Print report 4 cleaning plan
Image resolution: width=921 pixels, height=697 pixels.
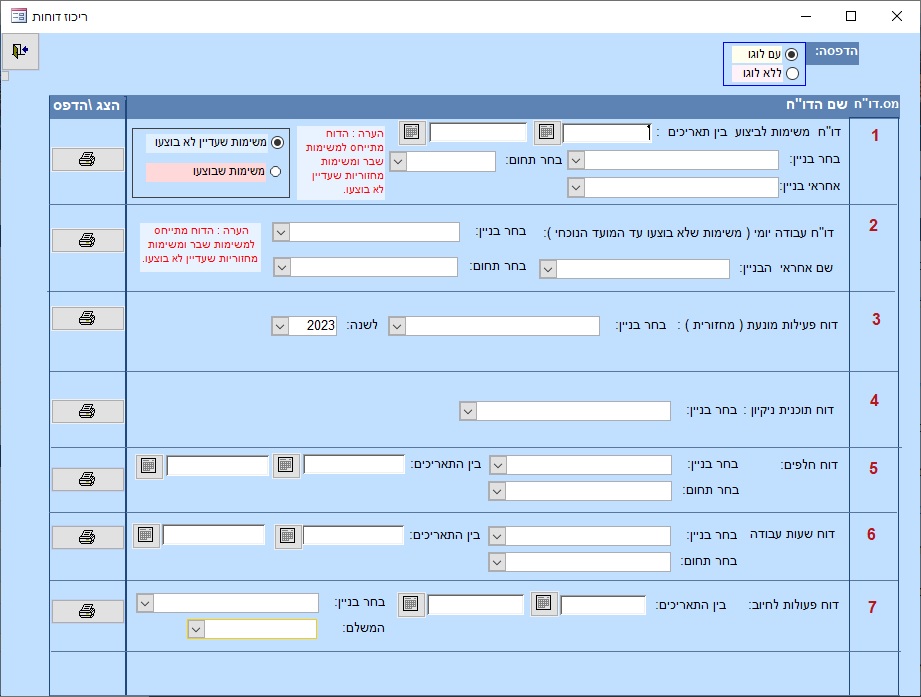pos(88,411)
